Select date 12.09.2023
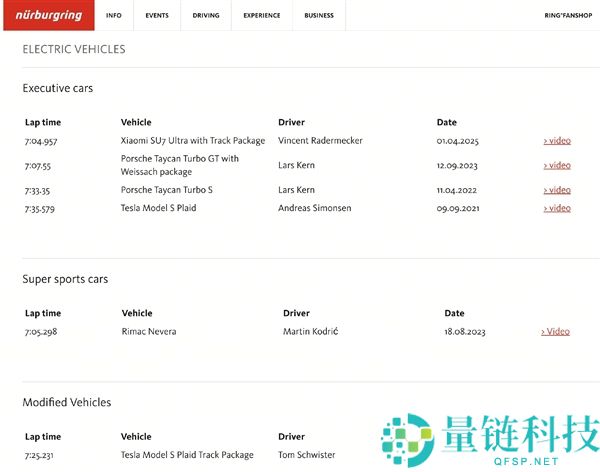 (x=457, y=166)
